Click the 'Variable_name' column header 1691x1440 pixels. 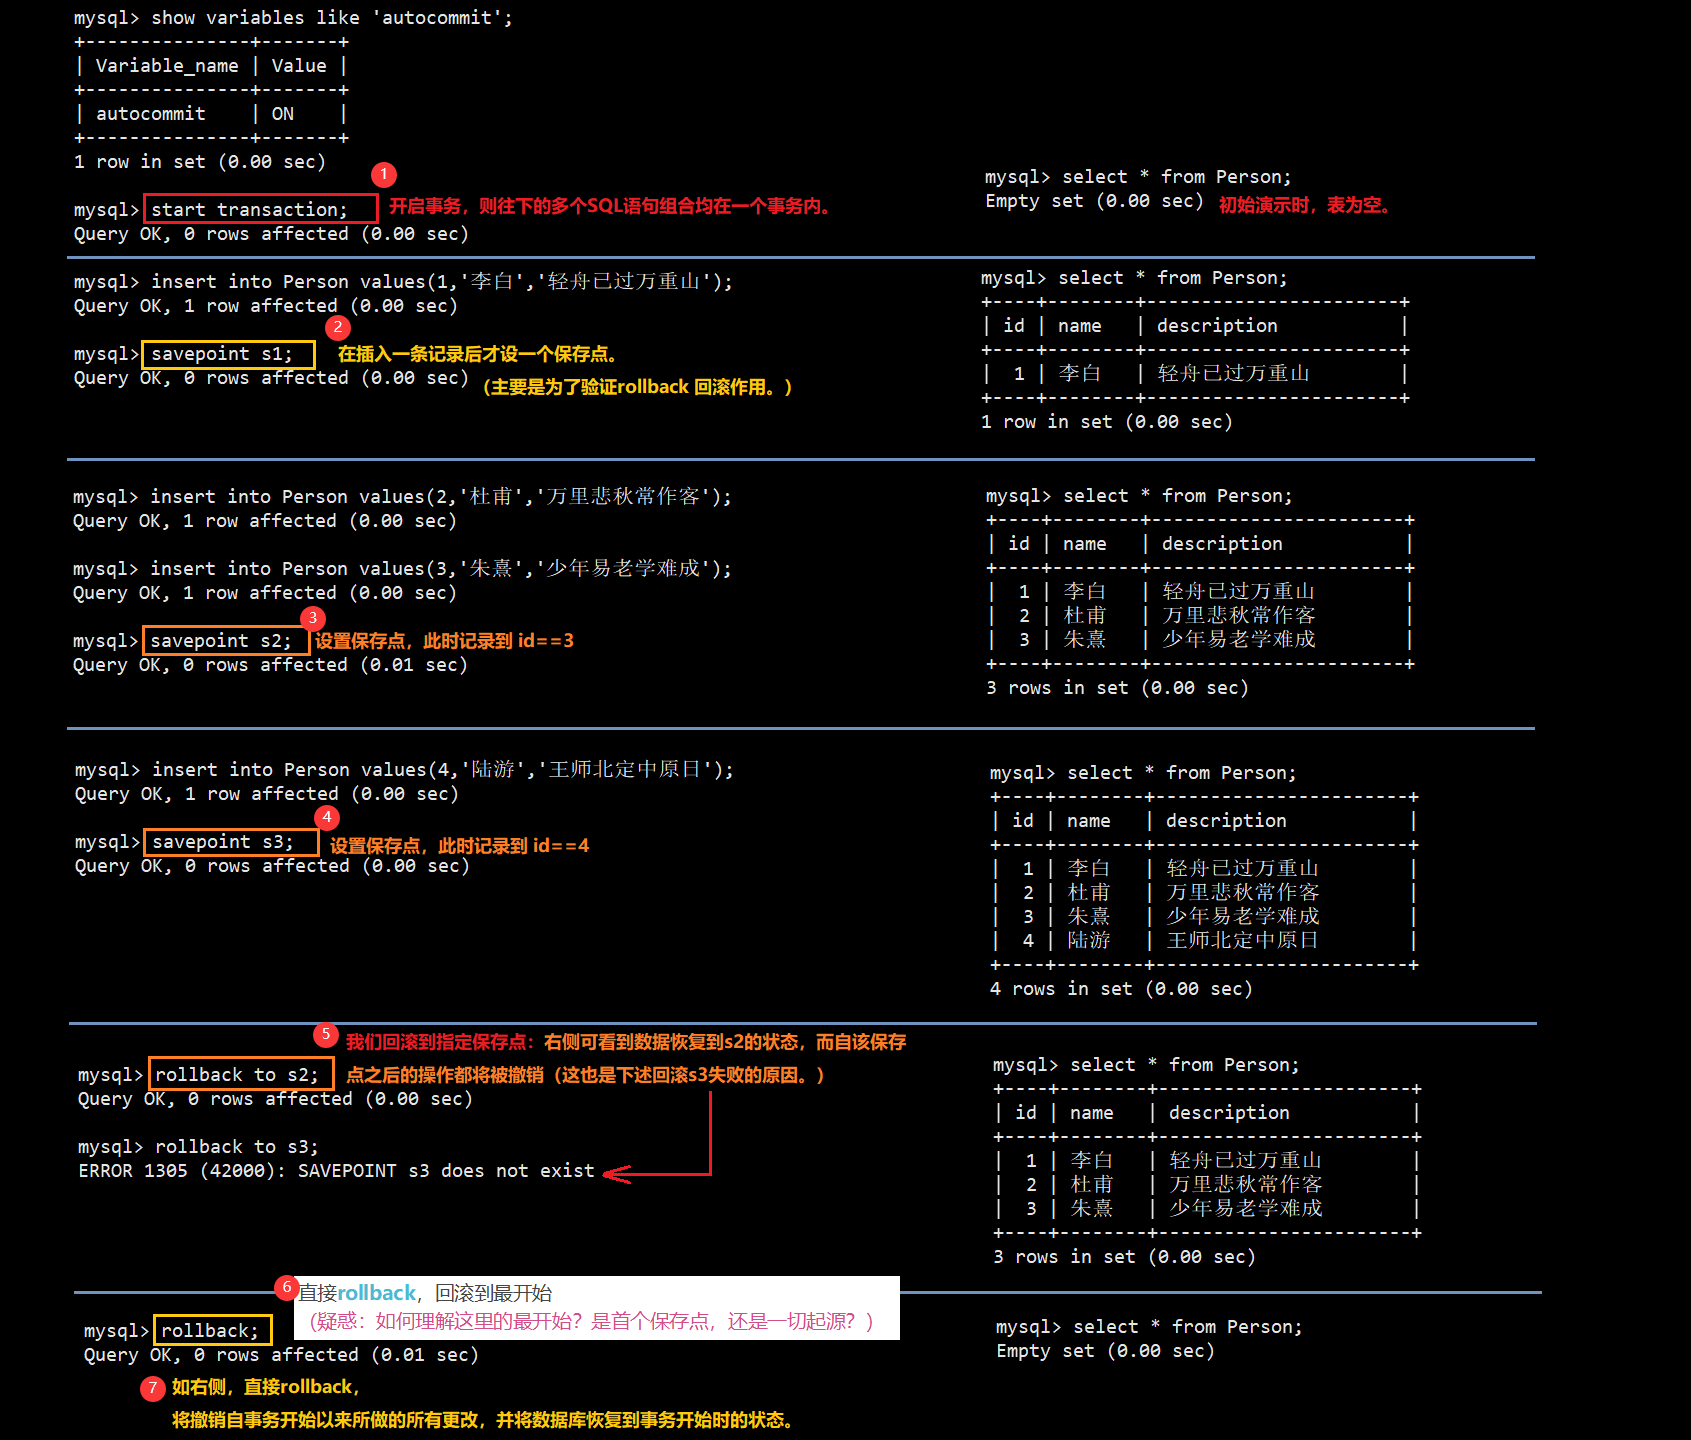click(x=167, y=65)
